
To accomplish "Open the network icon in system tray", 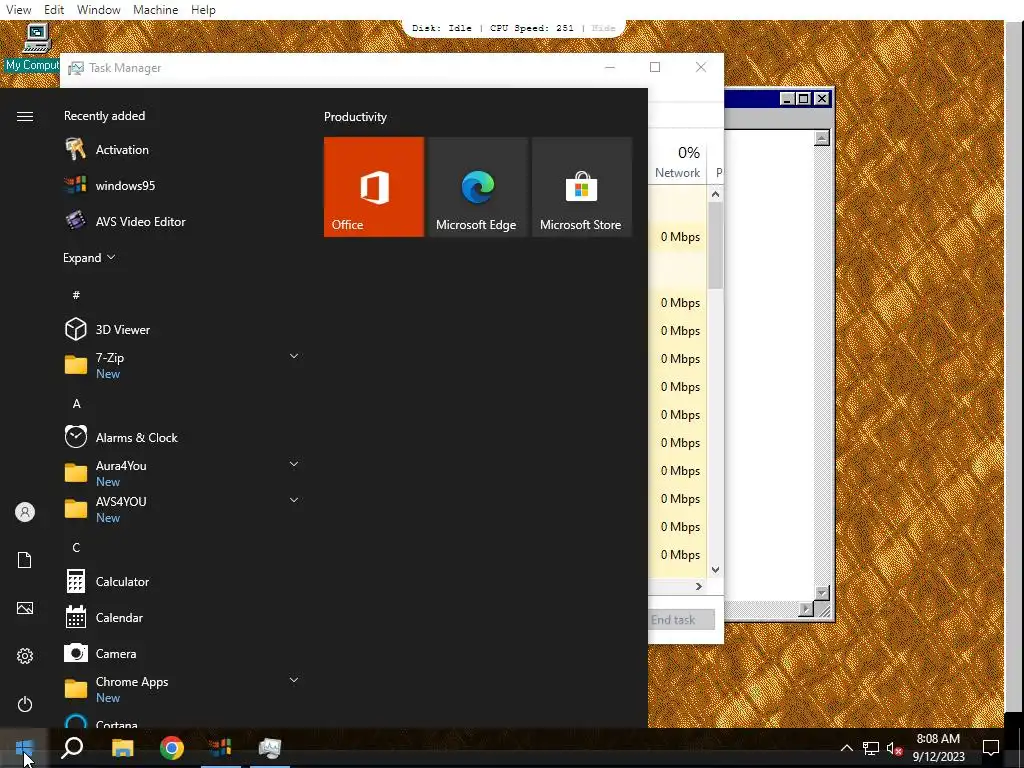I will point(871,748).
